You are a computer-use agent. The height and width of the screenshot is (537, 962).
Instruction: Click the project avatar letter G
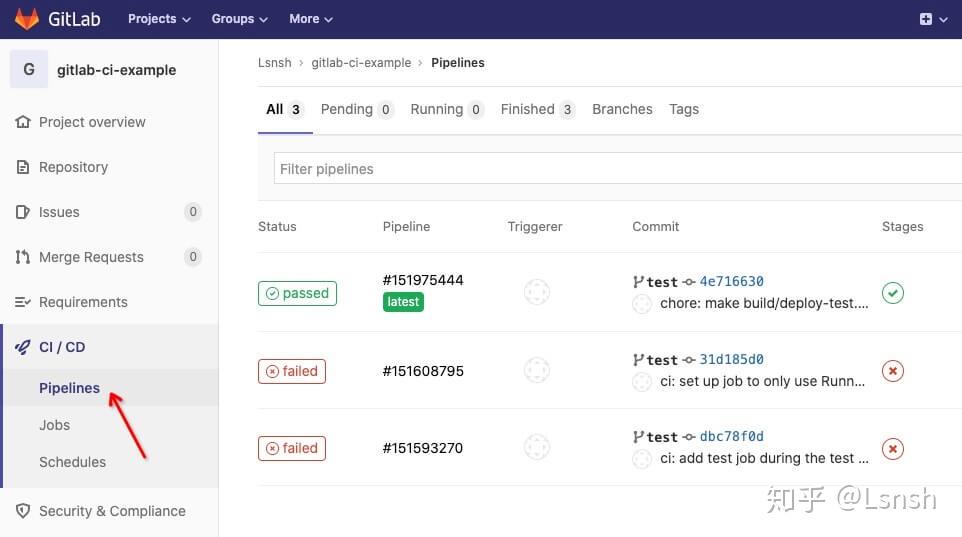(29, 69)
